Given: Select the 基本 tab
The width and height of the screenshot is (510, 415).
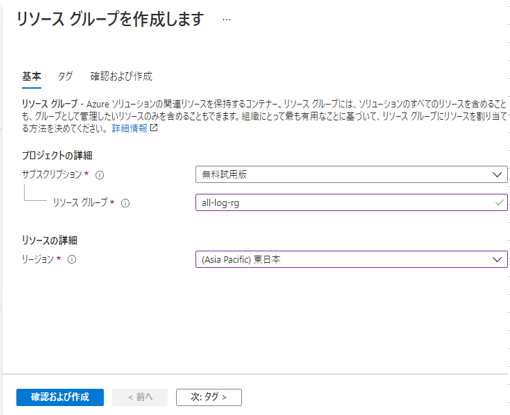Looking at the screenshot, I should point(32,76).
